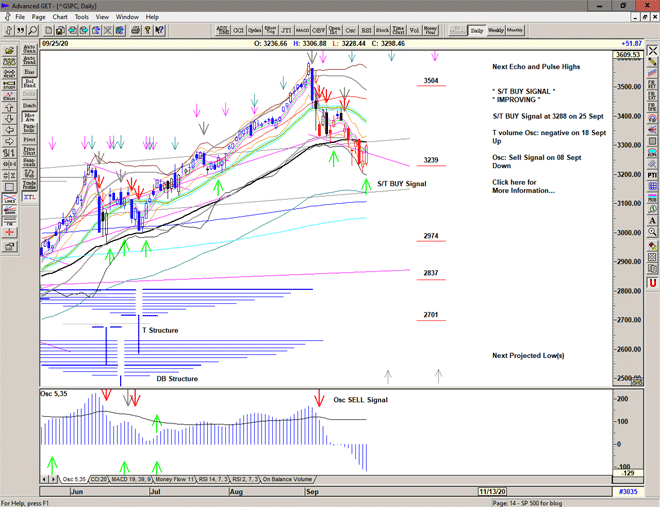Click the right arrow button in left panel

(9, 142)
